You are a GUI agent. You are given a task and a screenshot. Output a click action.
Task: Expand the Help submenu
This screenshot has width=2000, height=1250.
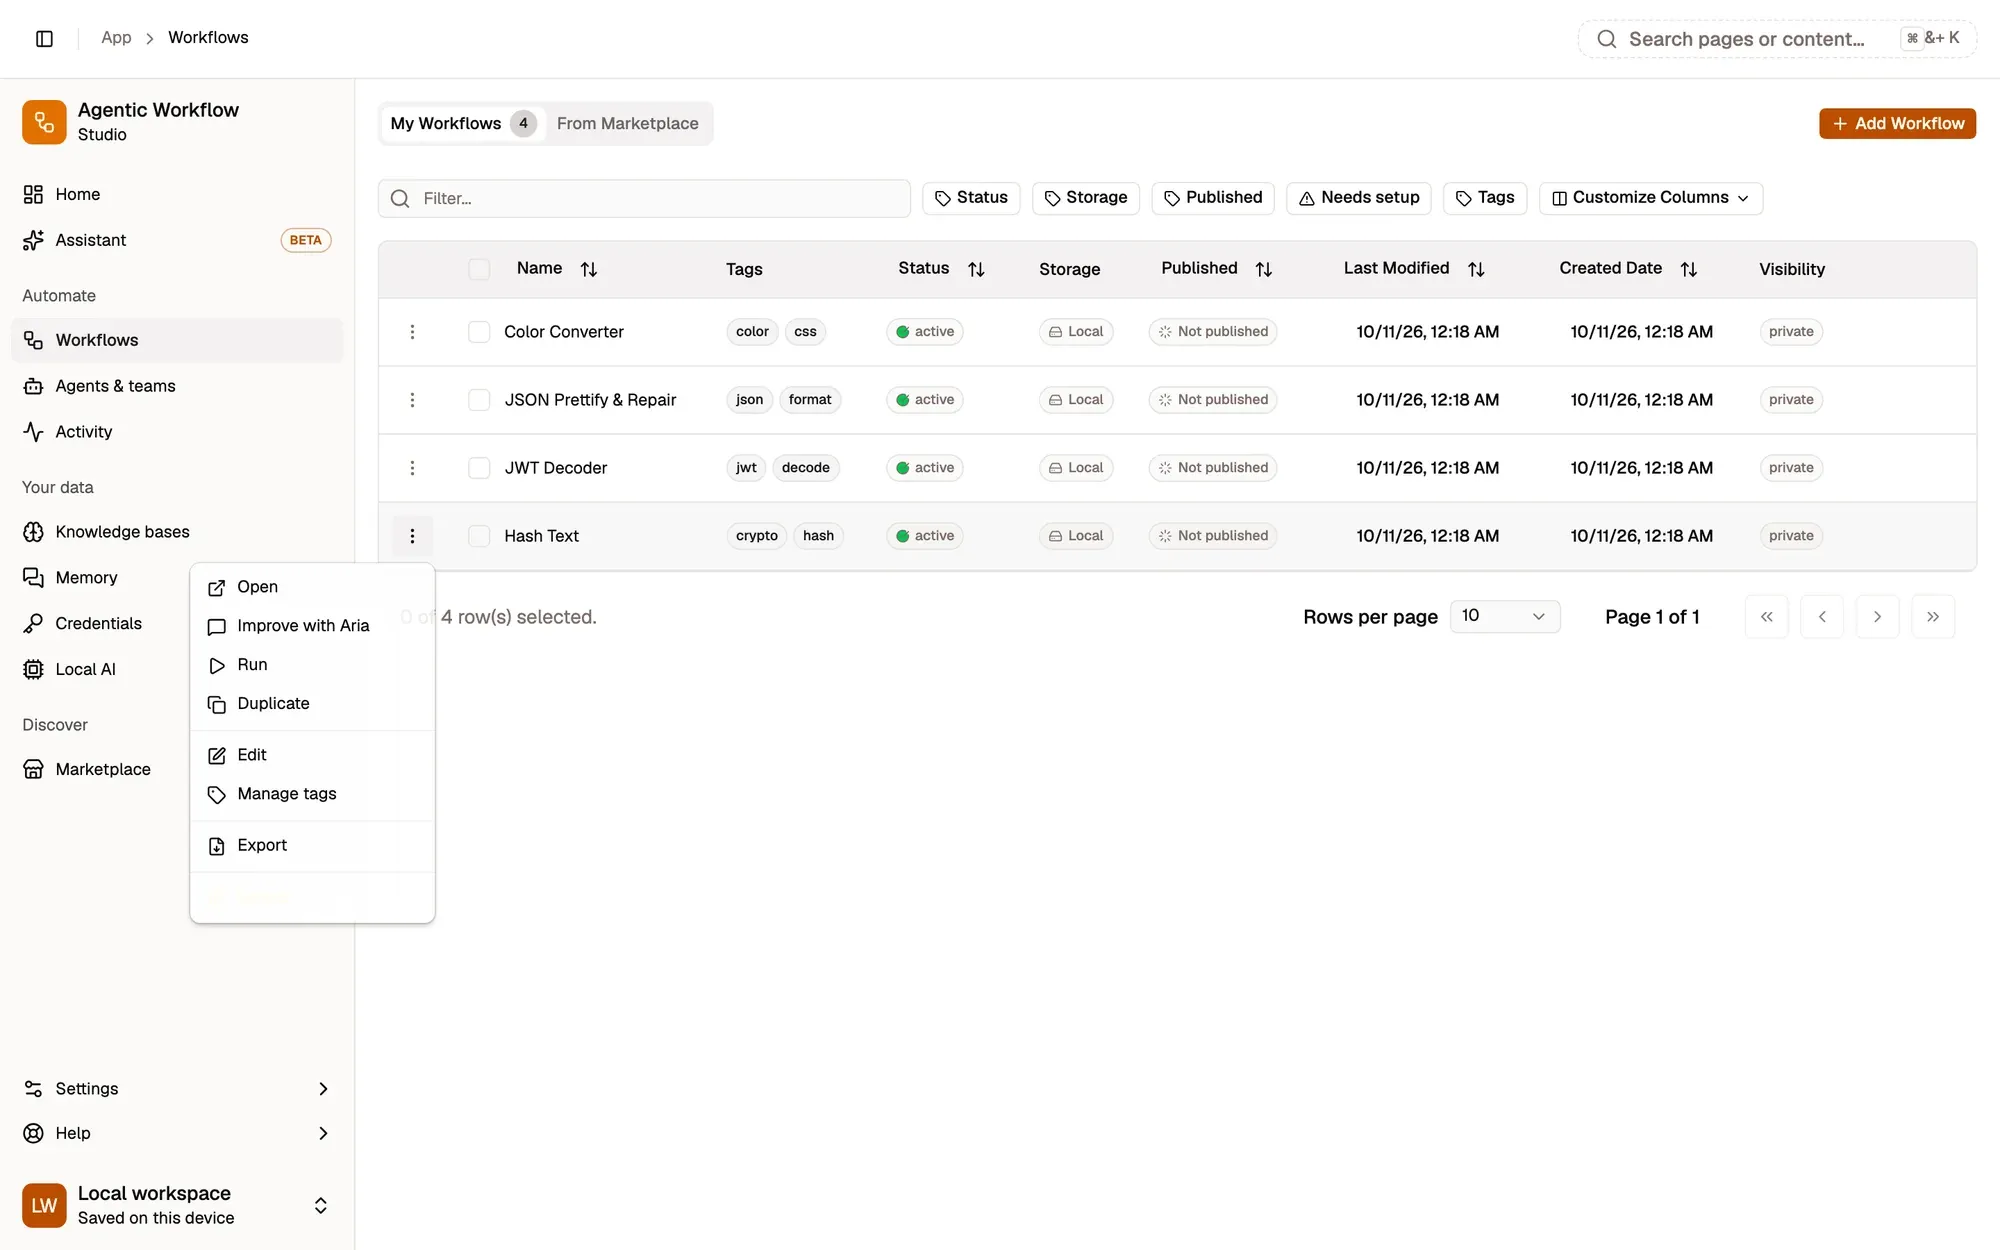[177, 1133]
